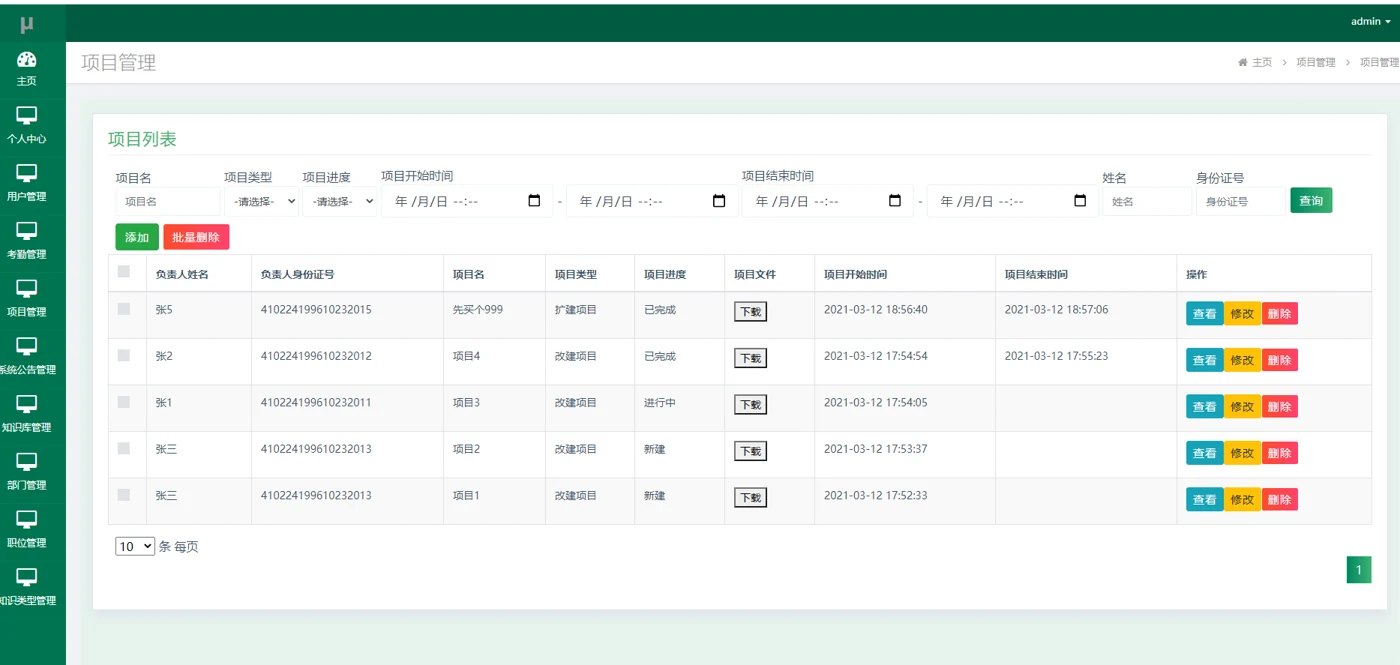The image size is (1400, 665).
Task: Open calendar picker for first 项目结束时间 field
Action: (895, 201)
